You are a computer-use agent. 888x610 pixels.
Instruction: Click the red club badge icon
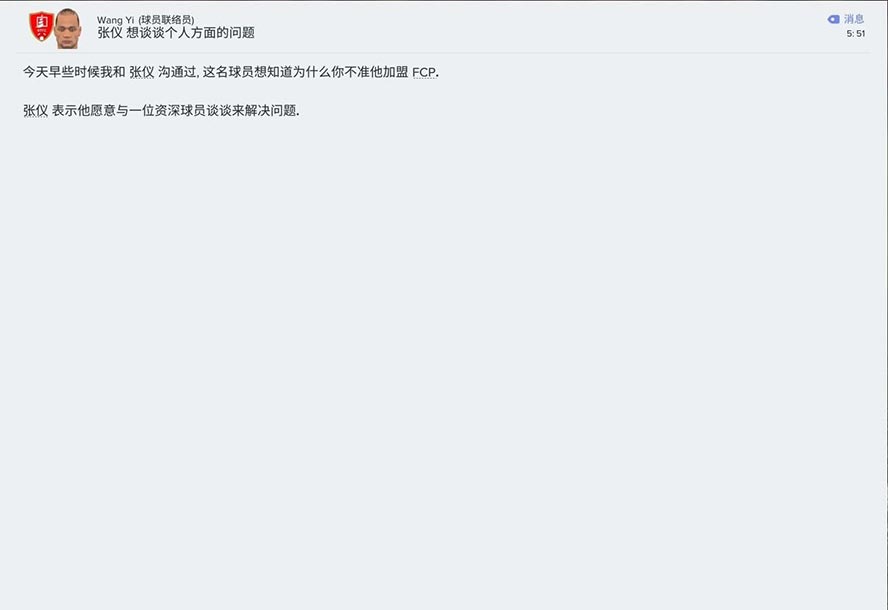41,27
